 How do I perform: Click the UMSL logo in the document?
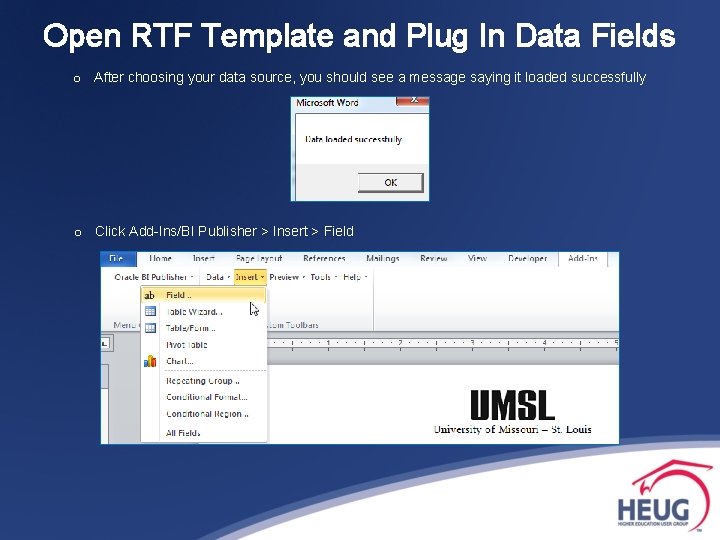point(512,405)
